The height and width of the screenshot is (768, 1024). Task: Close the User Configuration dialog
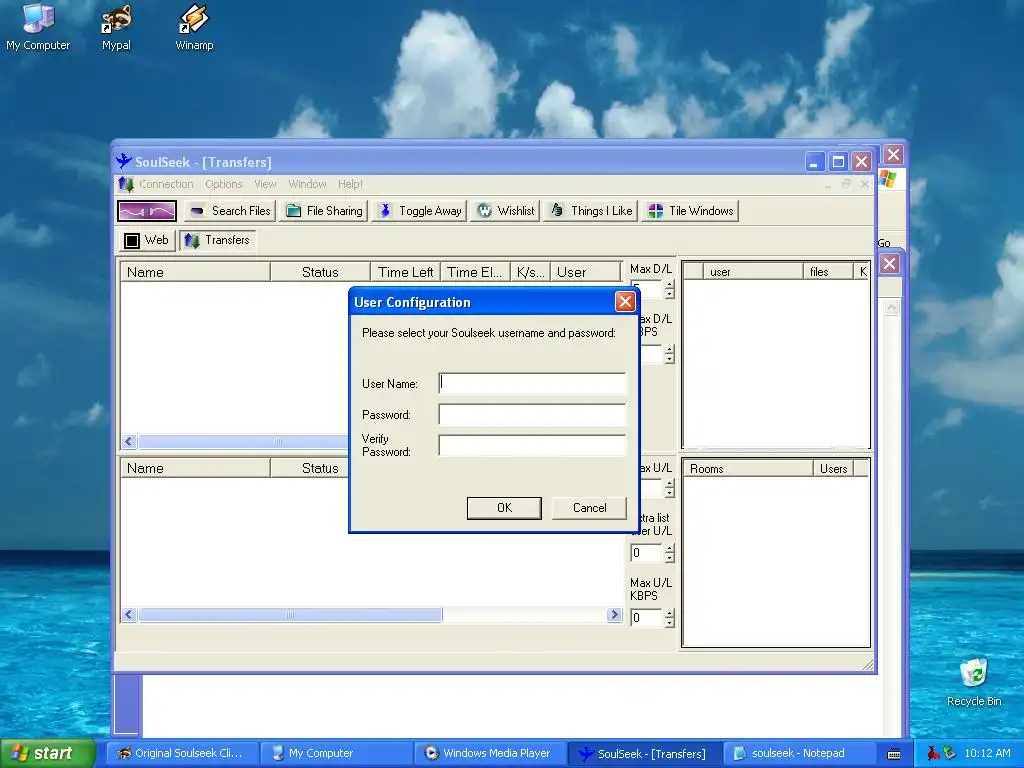point(625,302)
